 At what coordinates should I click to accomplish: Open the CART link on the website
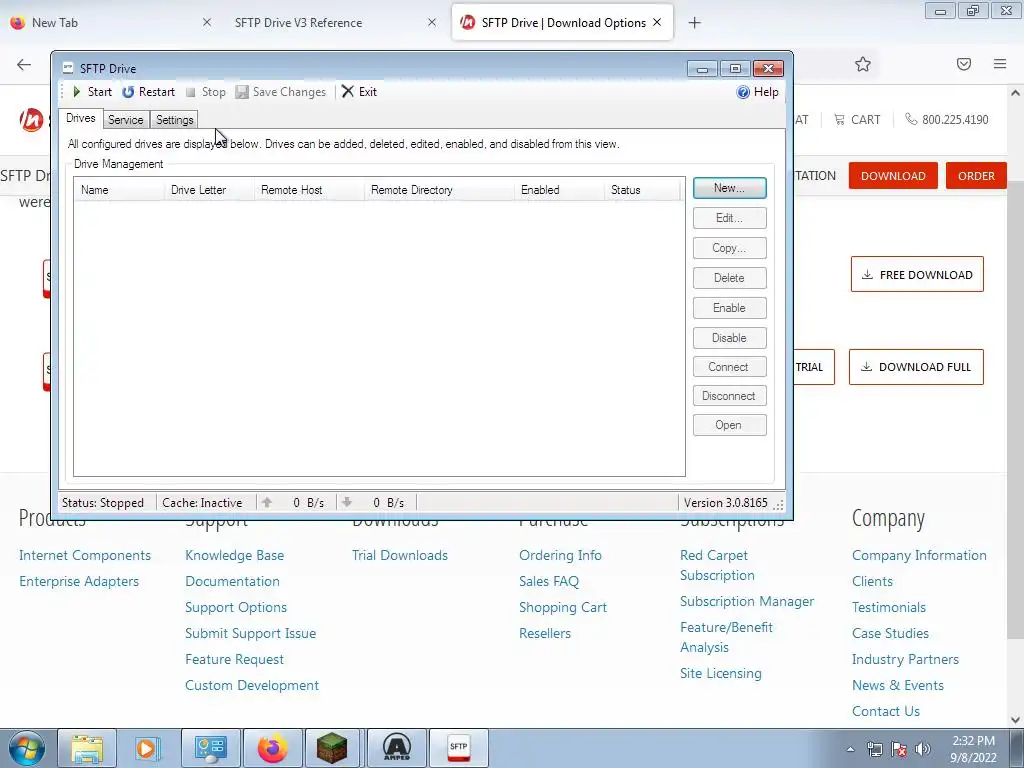click(x=857, y=120)
